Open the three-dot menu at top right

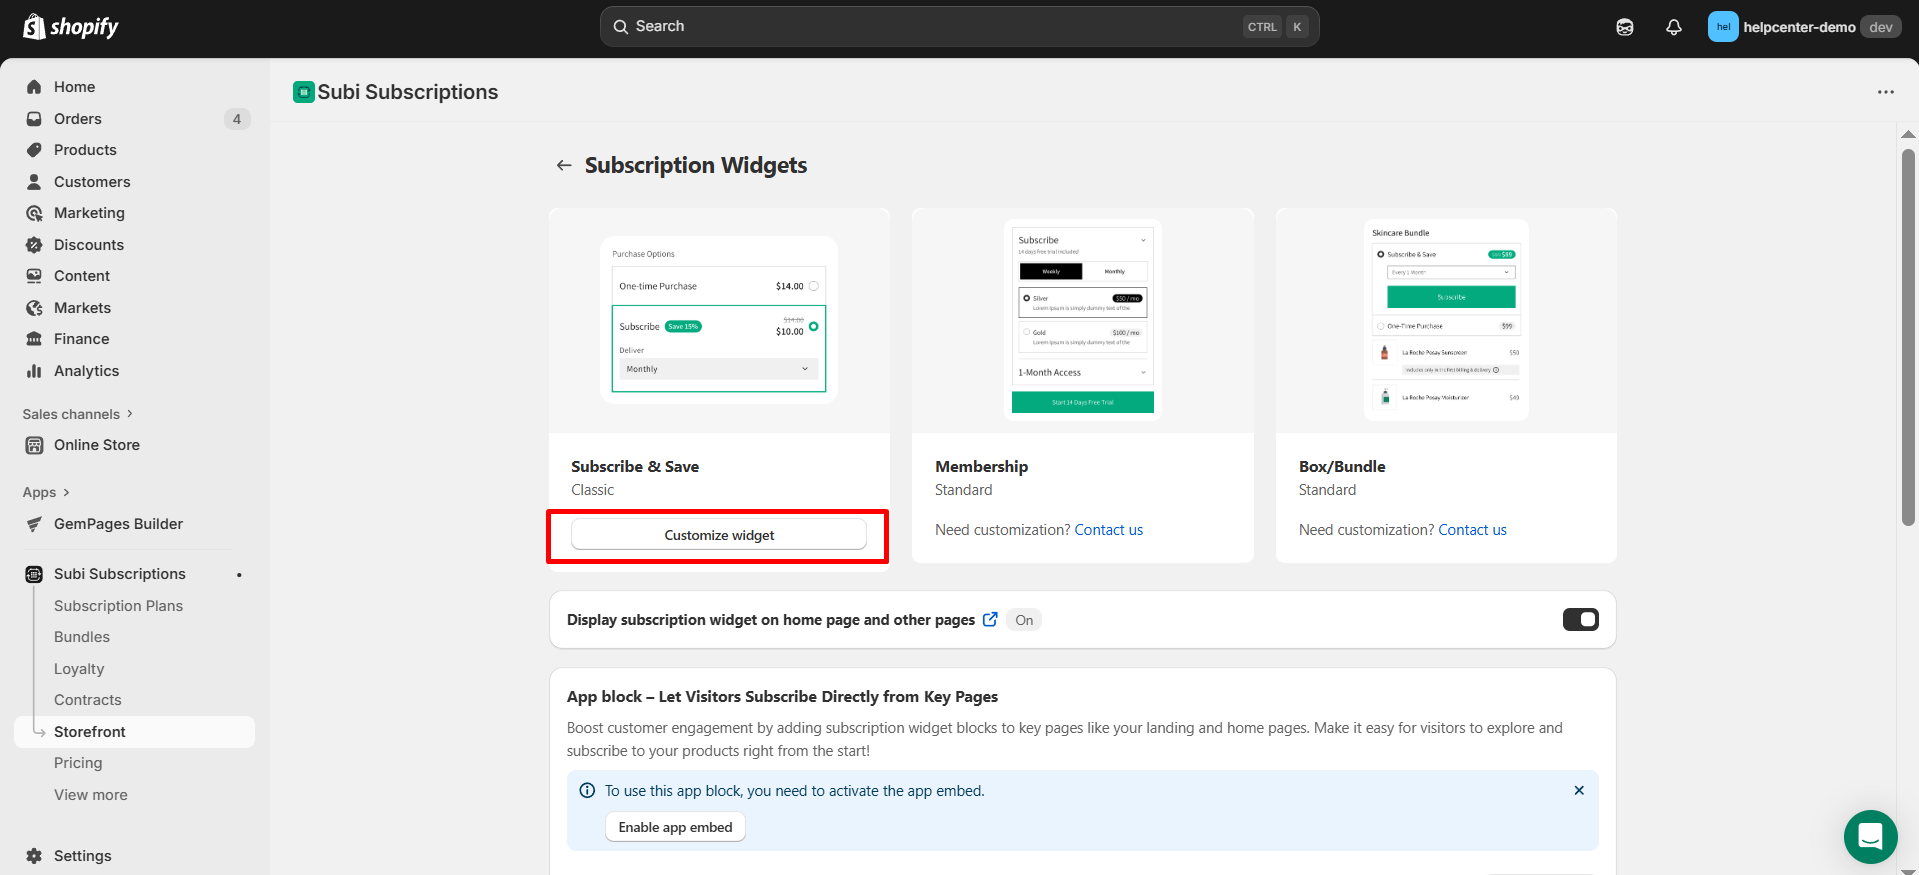point(1885,92)
